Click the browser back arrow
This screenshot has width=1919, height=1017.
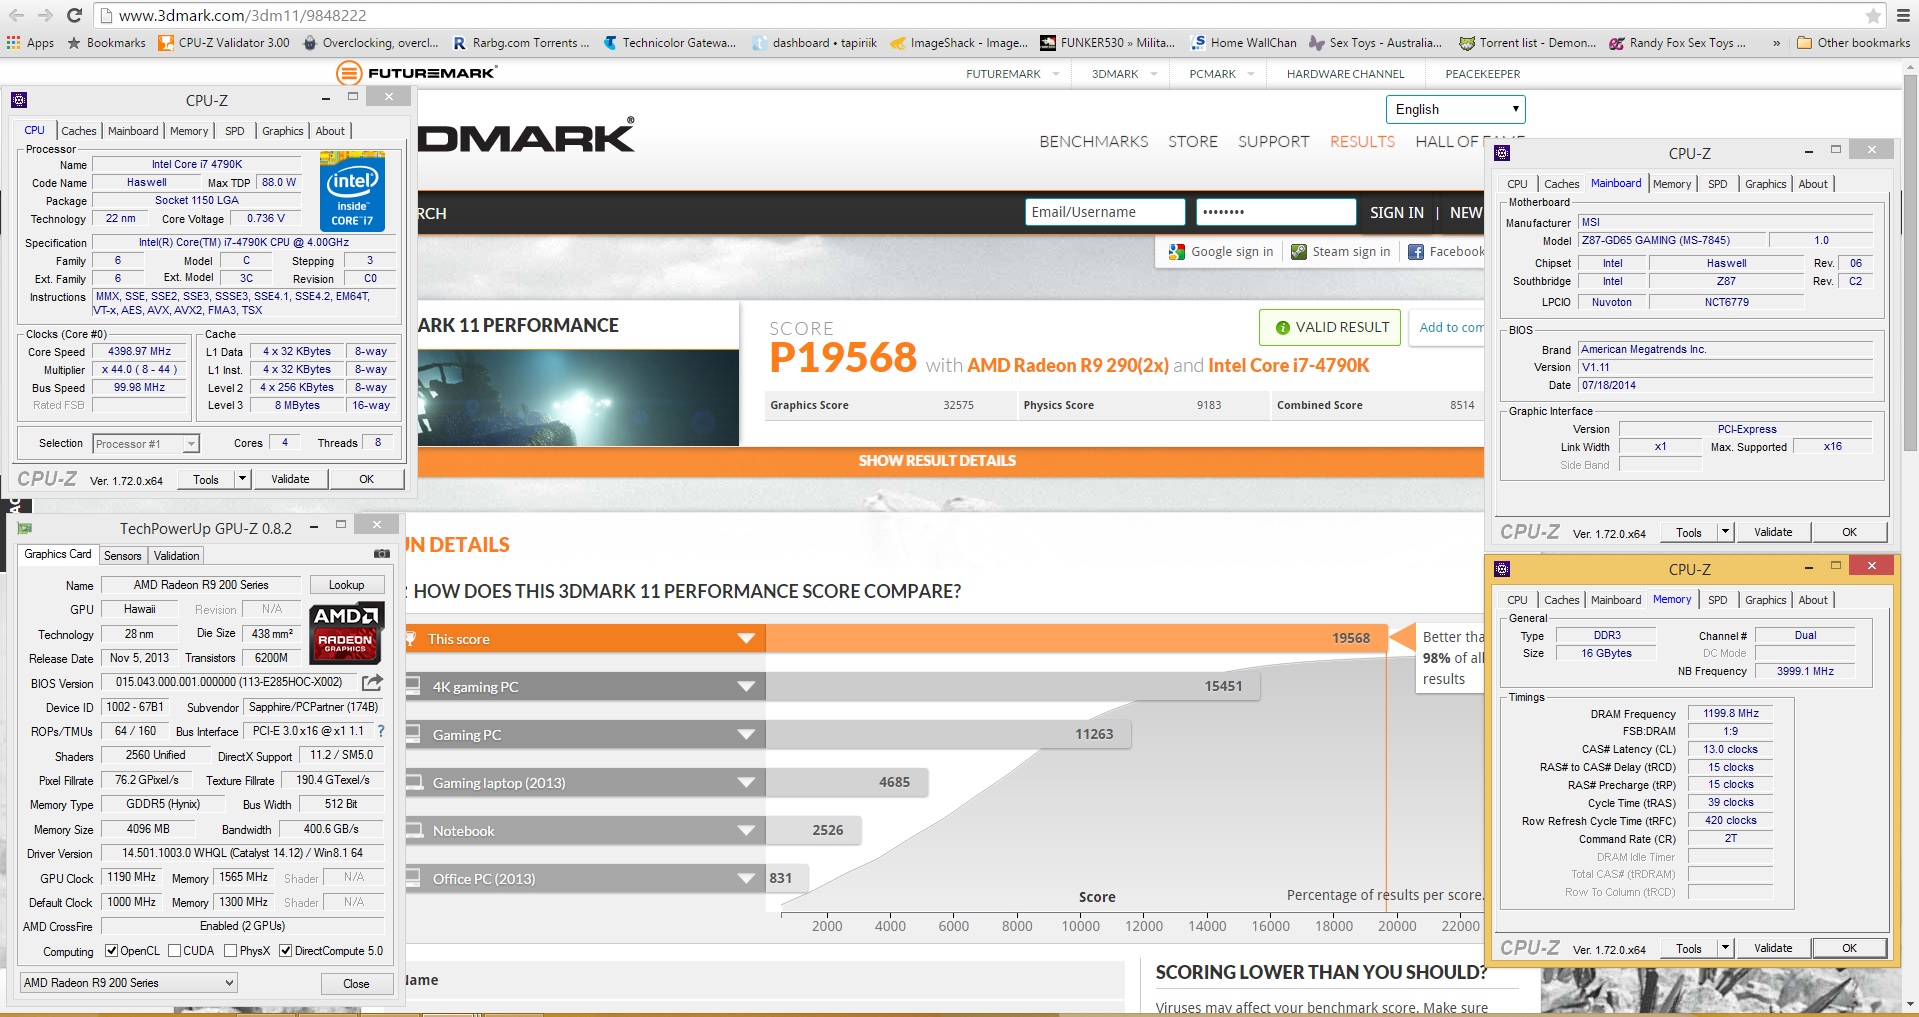pyautogui.click(x=16, y=15)
